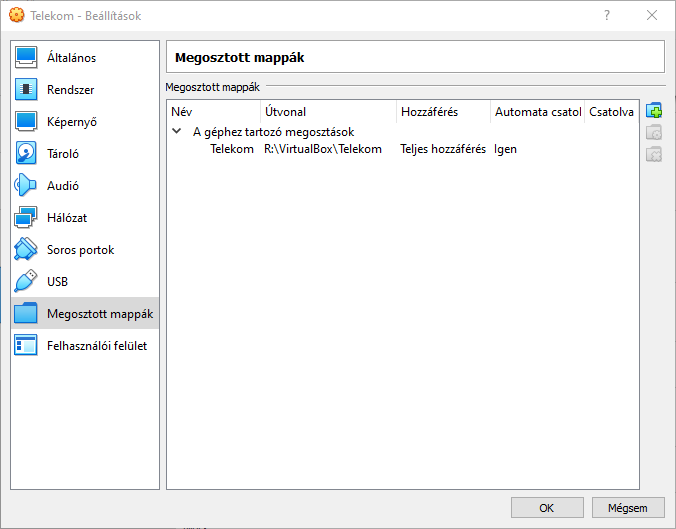
Task: Switch to Általános category label
Action: (72, 58)
